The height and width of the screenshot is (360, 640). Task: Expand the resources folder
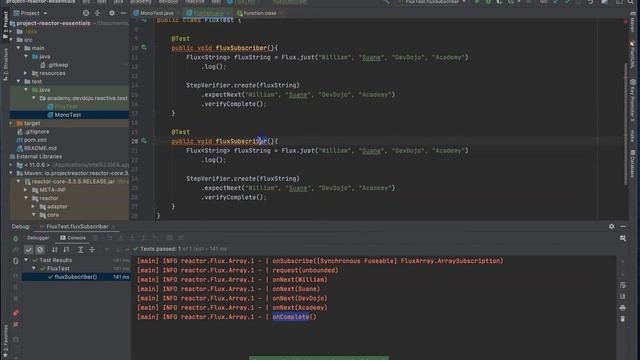26,73
